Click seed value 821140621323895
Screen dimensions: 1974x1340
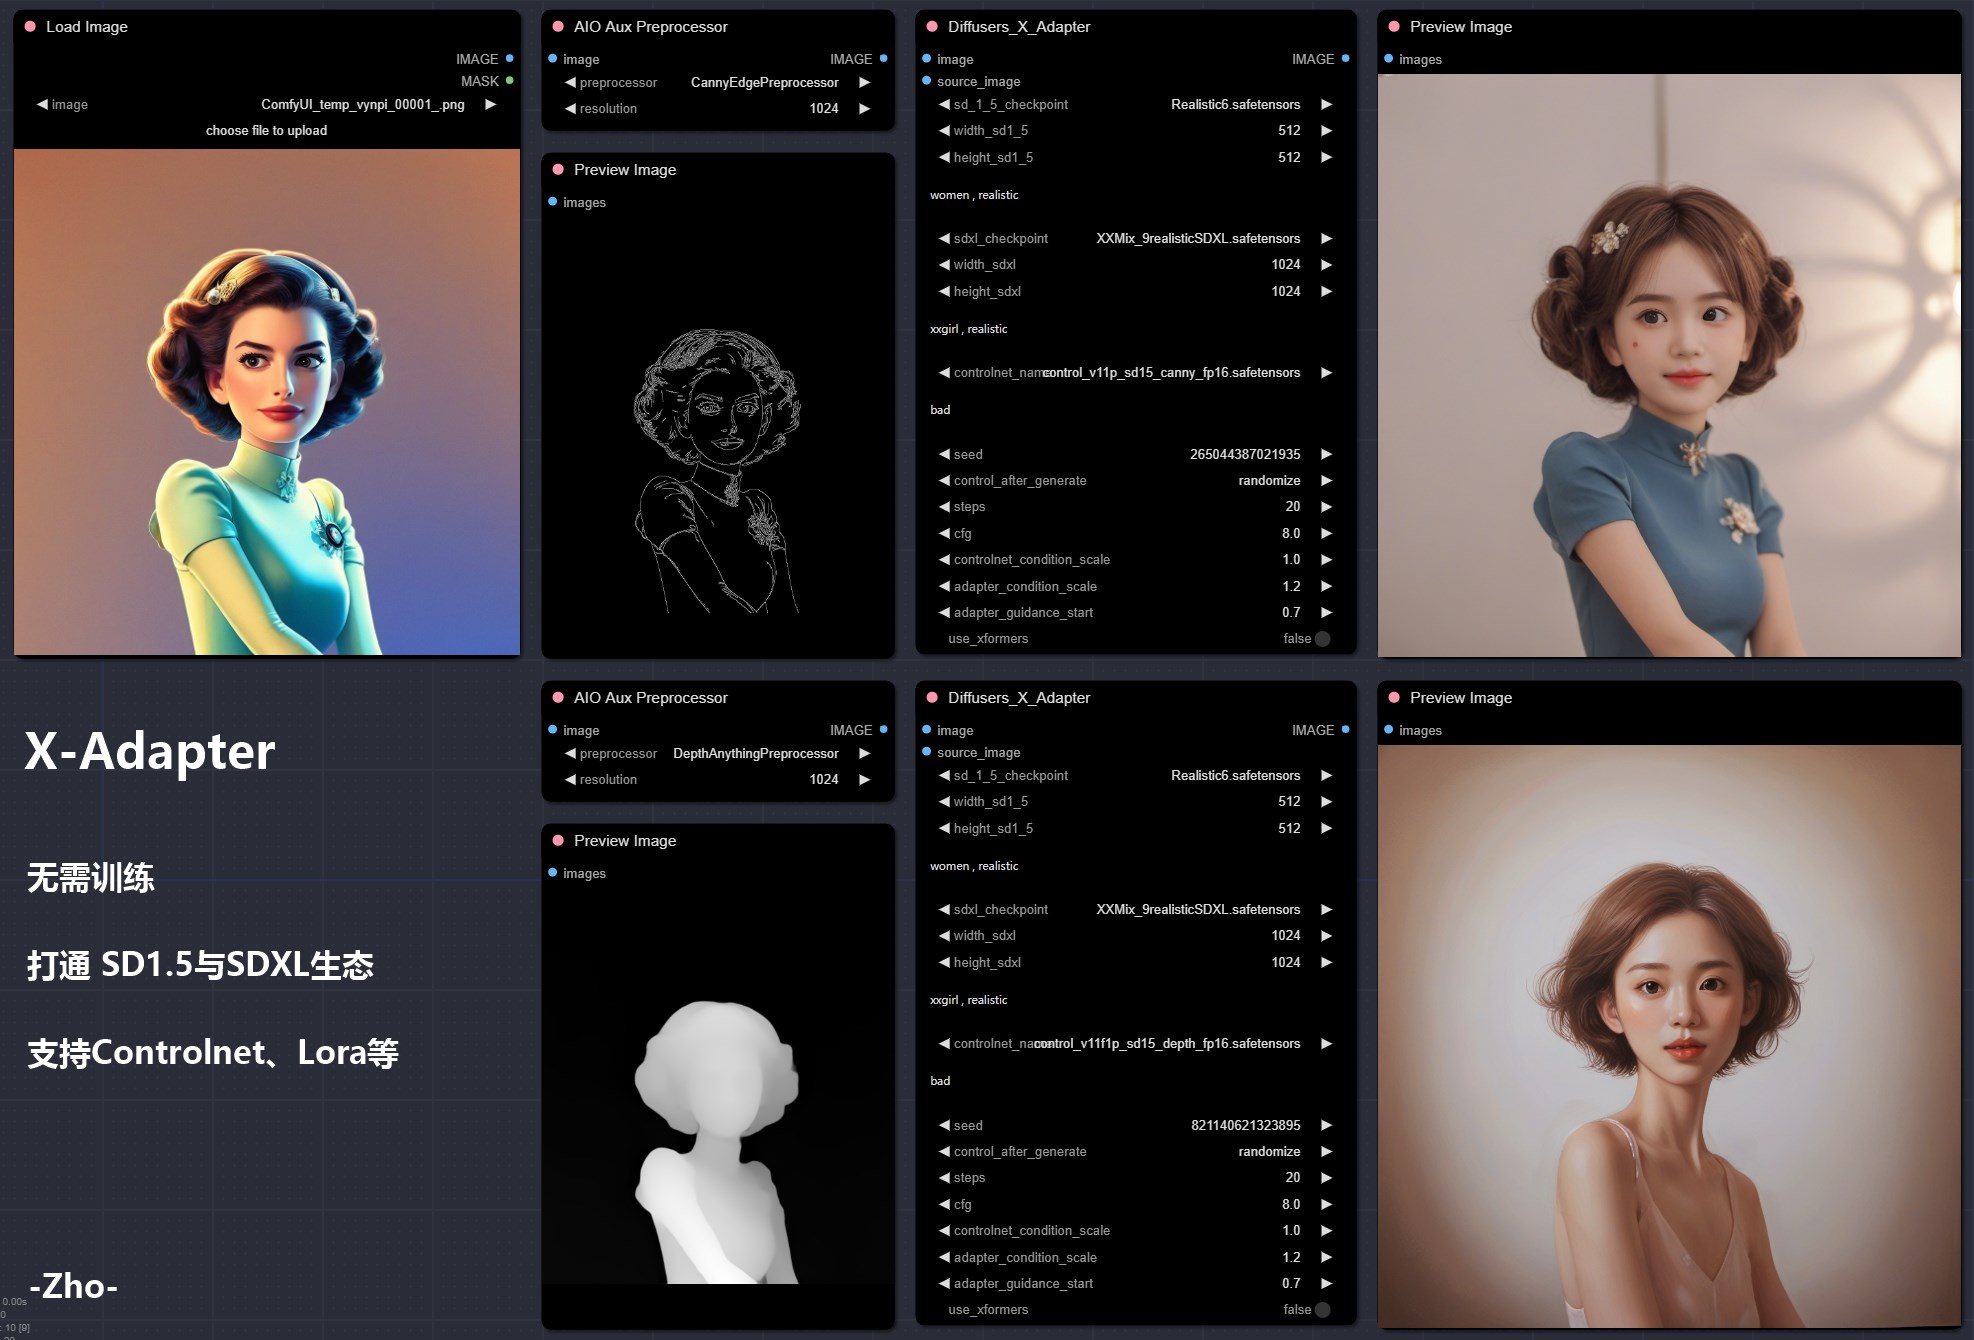coord(1245,1125)
